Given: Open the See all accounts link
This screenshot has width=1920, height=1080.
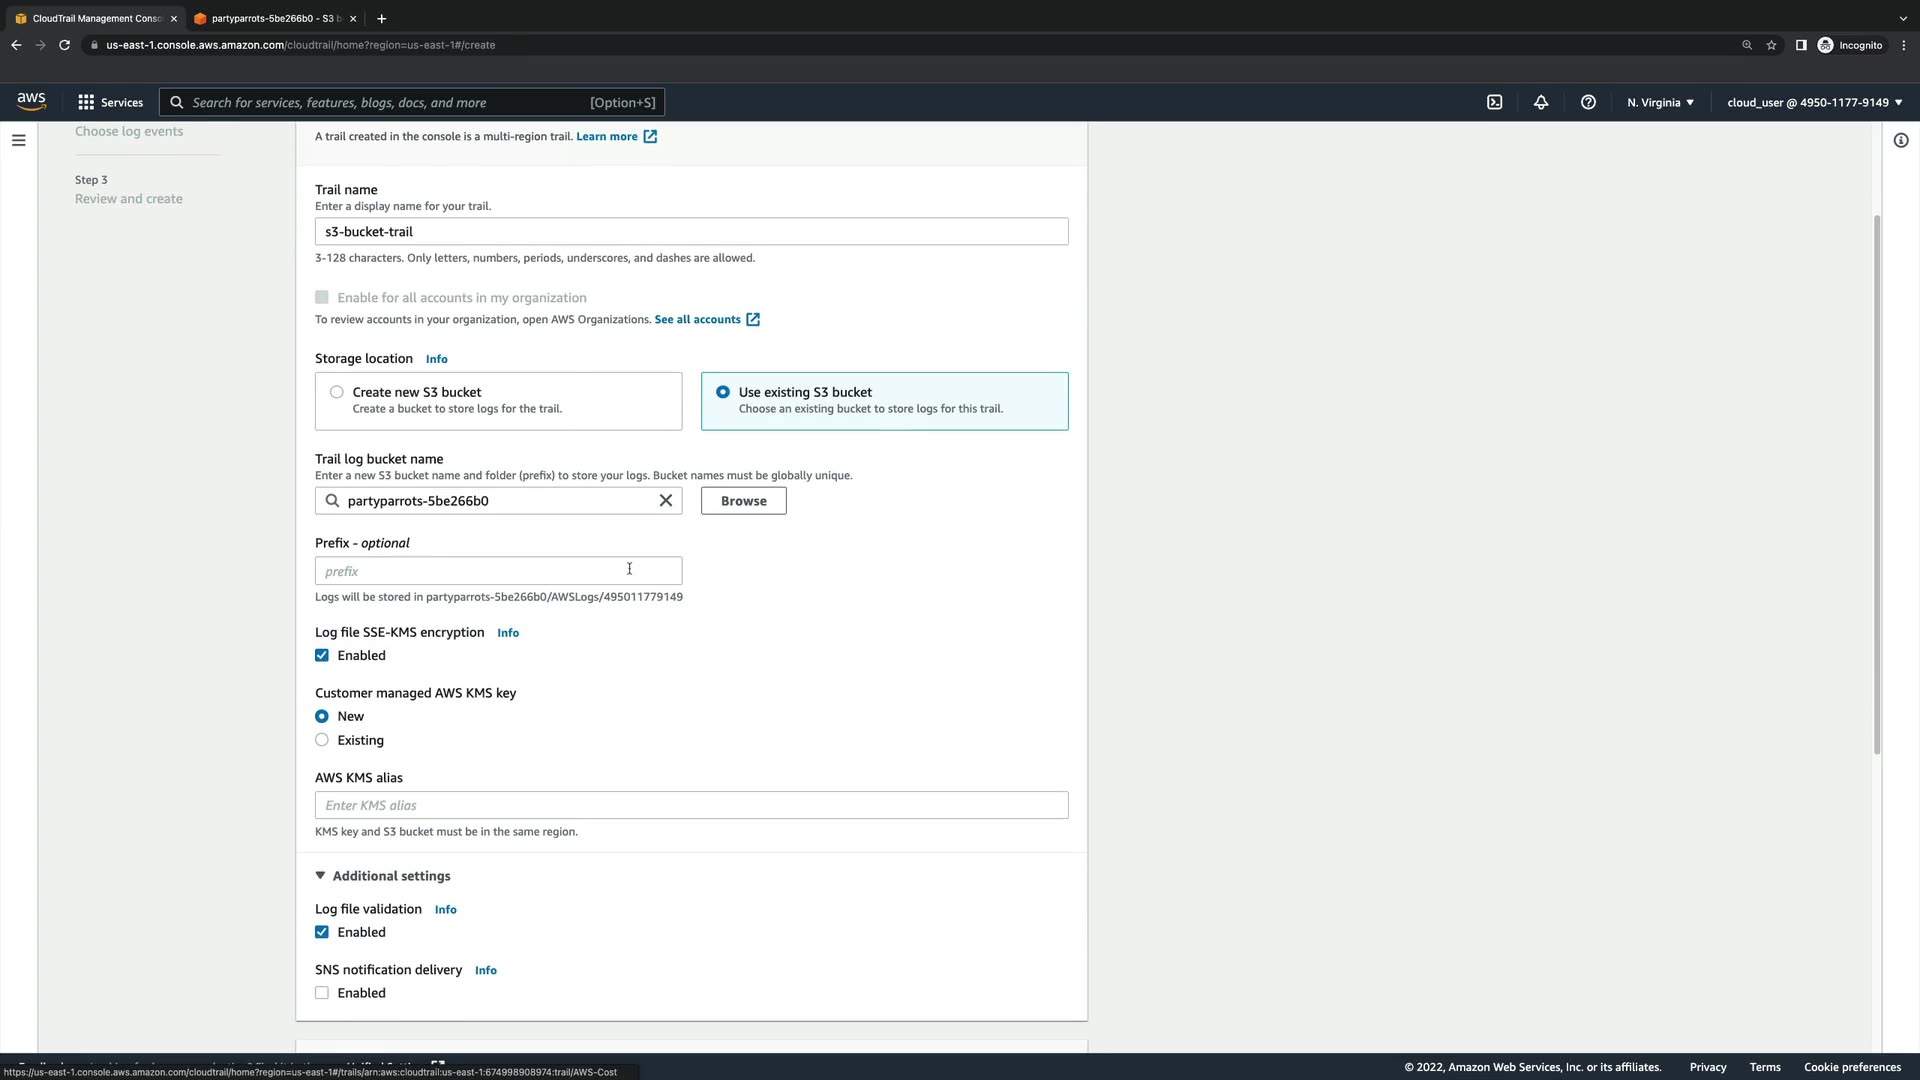Looking at the screenshot, I should [x=698, y=320].
